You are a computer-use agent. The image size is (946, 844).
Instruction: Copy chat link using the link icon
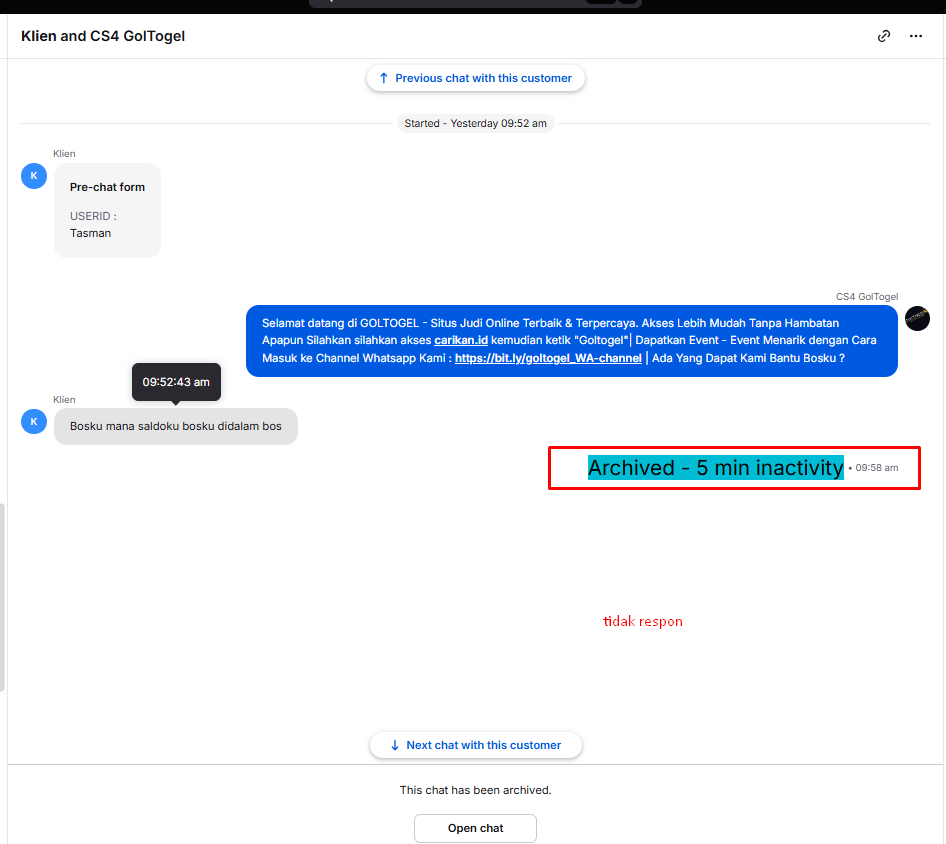884,36
